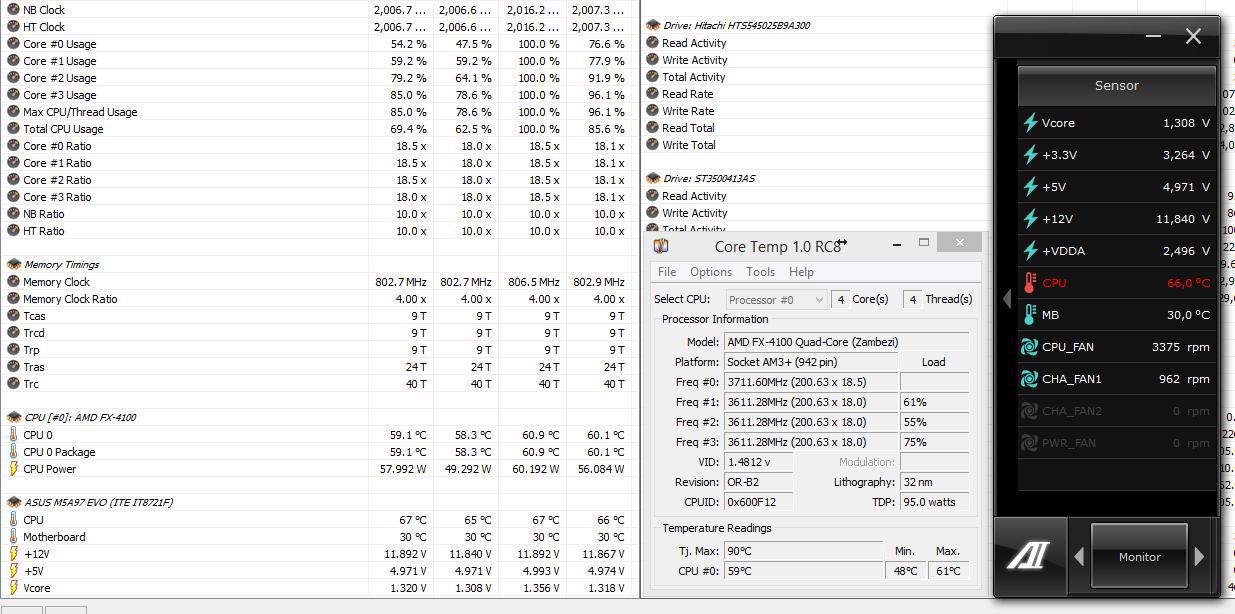This screenshot has width=1235, height=614.
Task: Click the Model field showing AMD FX-4100 Quad-Core
Action: click(846, 342)
